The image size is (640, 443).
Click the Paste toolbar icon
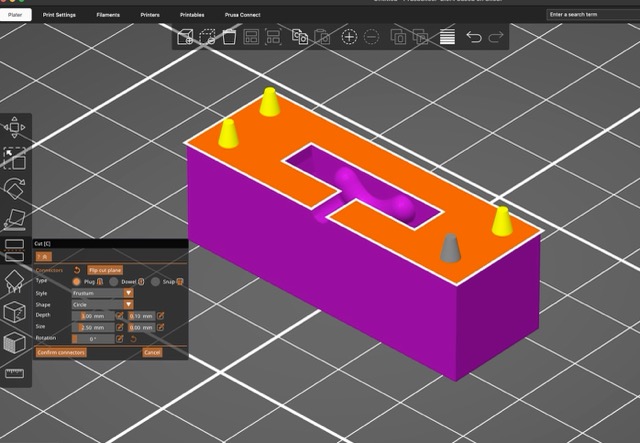[x=322, y=37]
